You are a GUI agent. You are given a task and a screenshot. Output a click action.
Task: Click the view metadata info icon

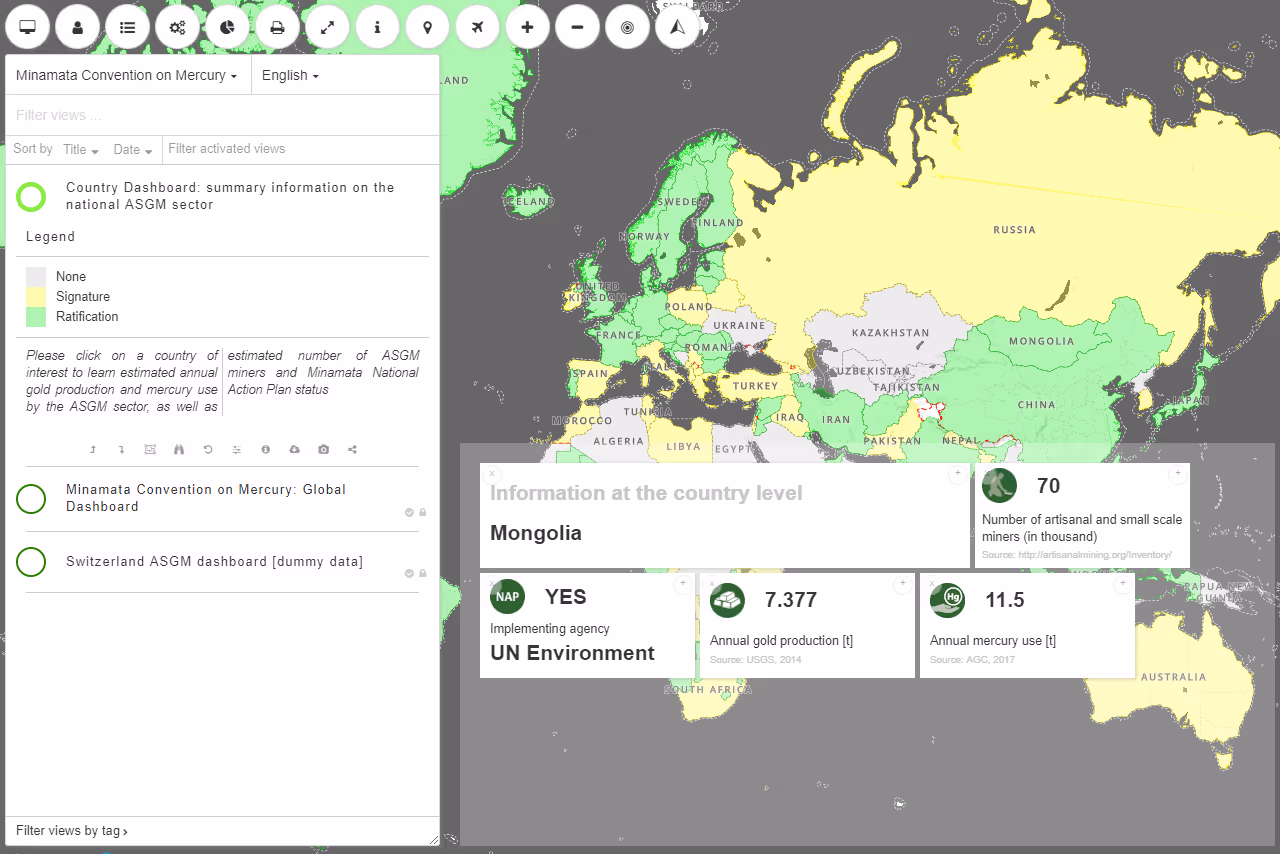[266, 450]
